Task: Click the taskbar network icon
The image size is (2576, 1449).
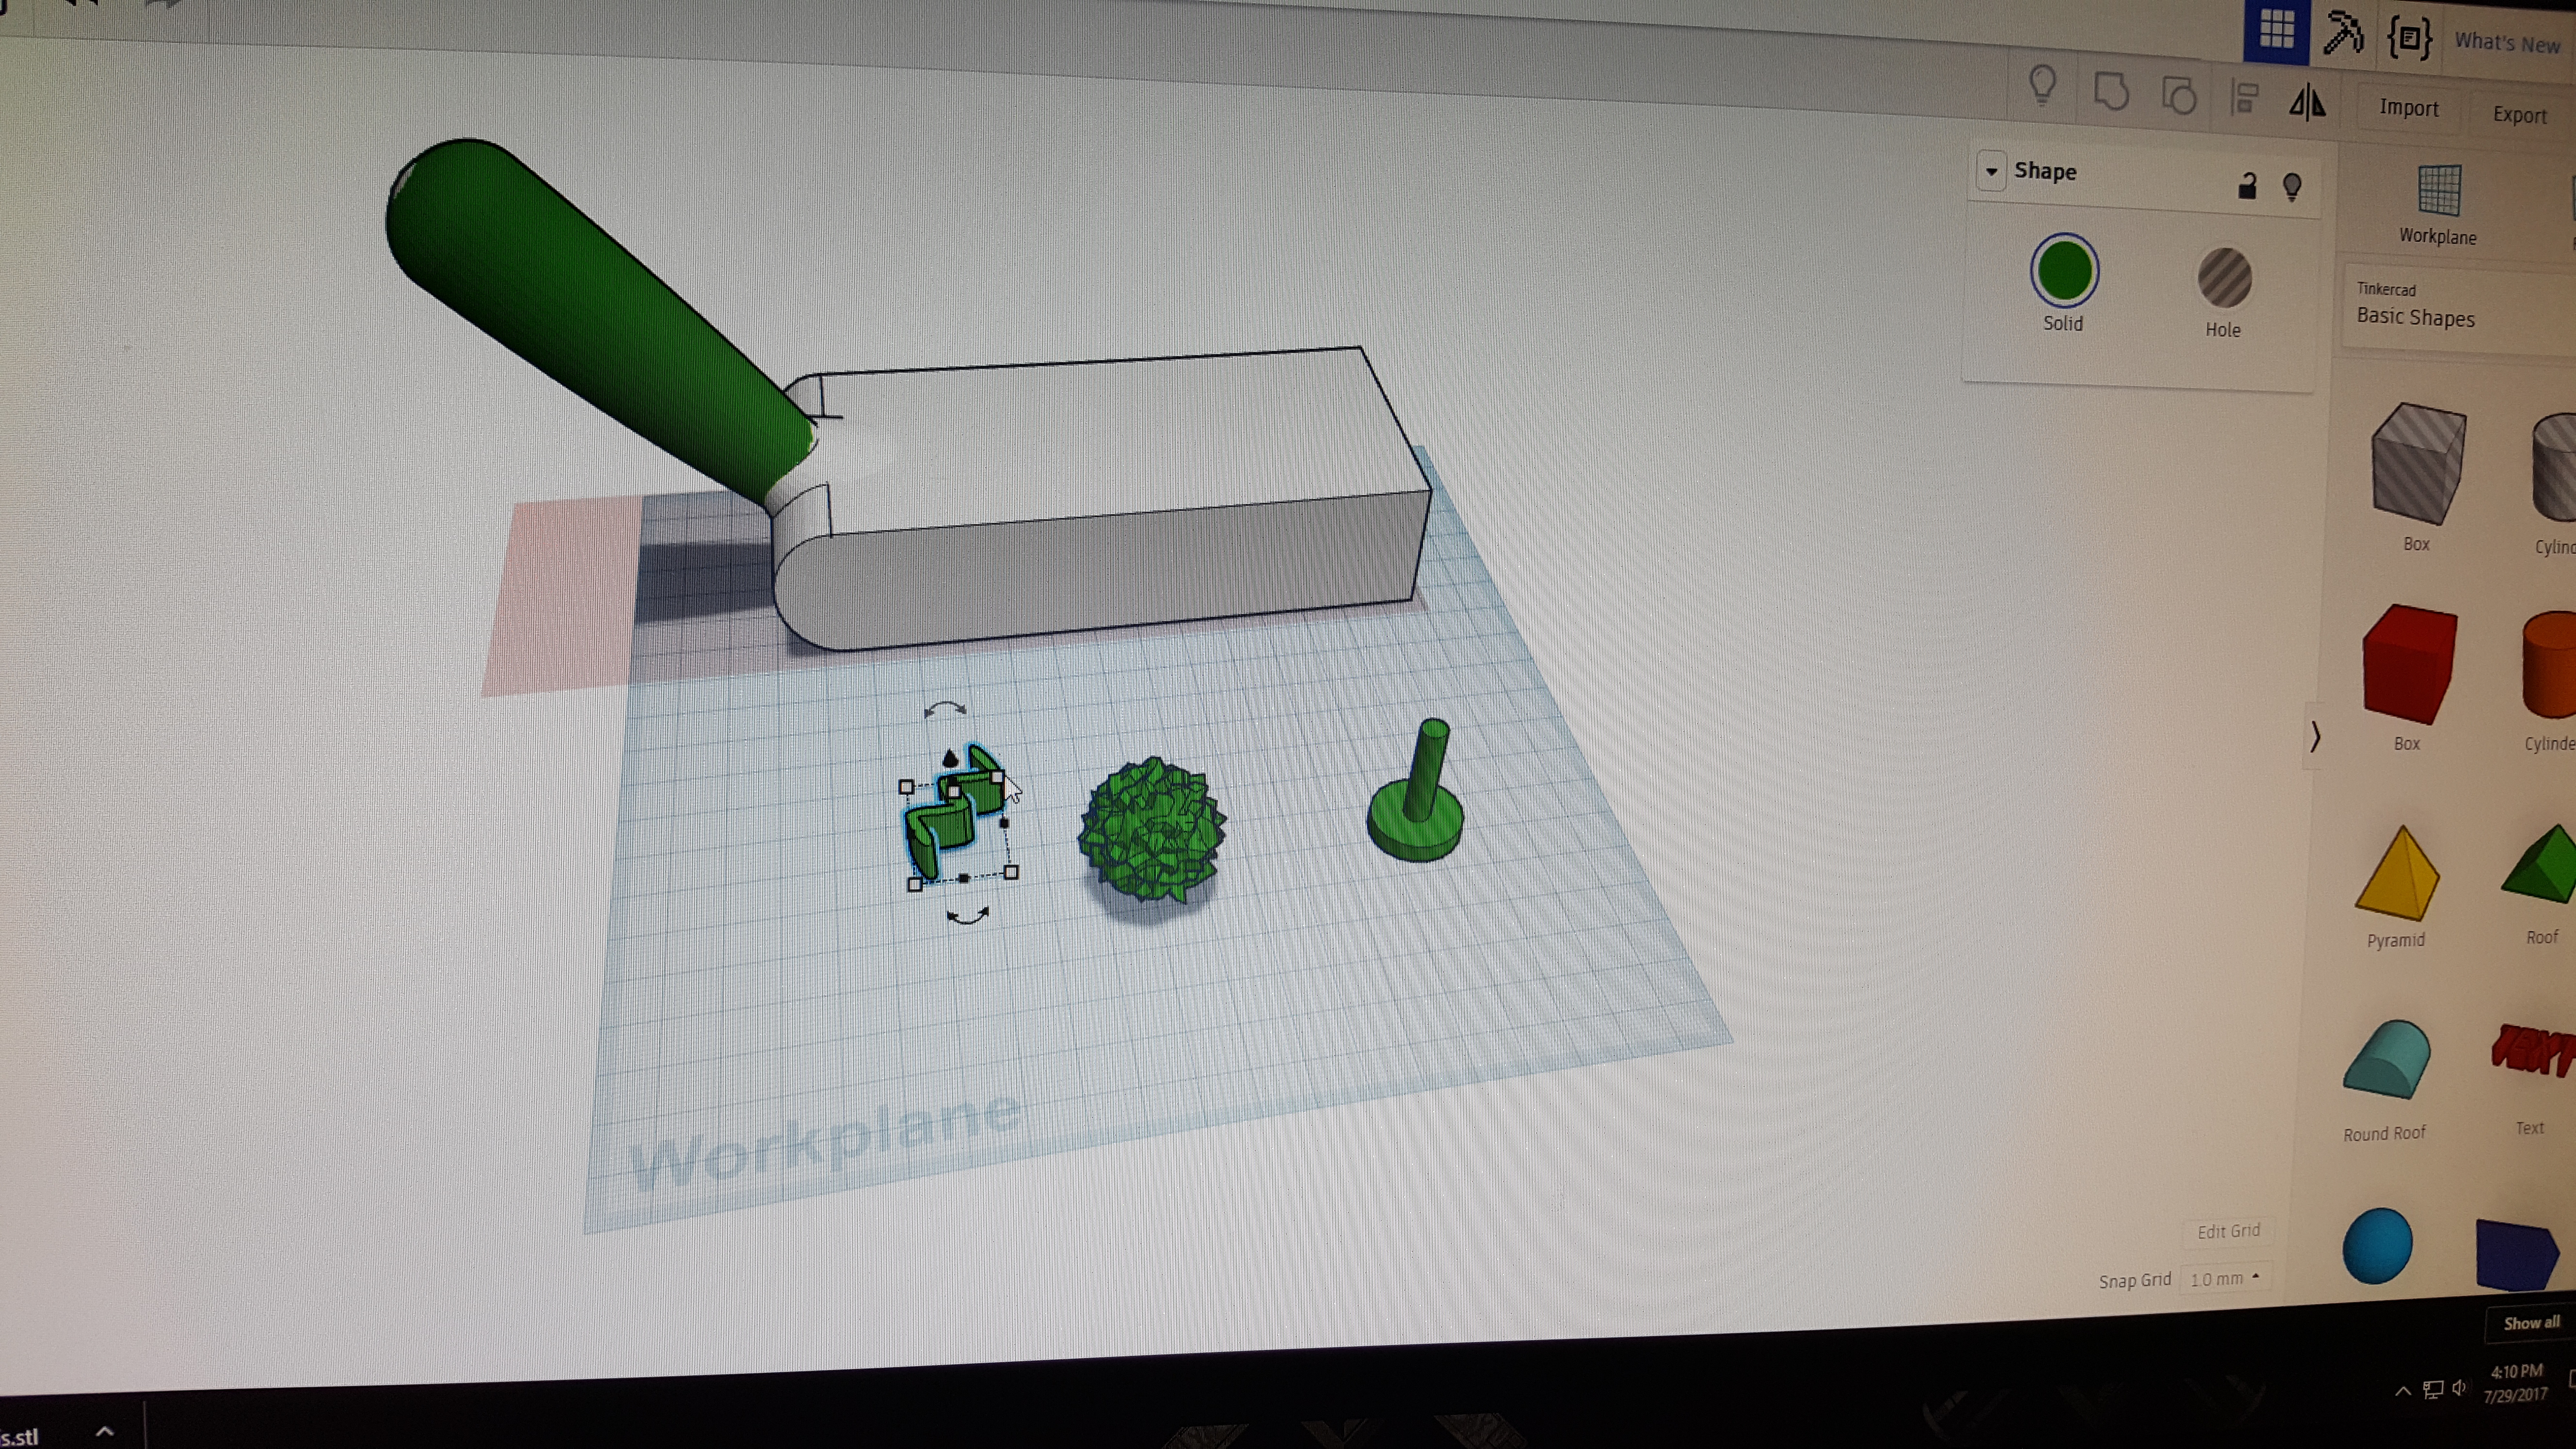Action: point(2433,1390)
